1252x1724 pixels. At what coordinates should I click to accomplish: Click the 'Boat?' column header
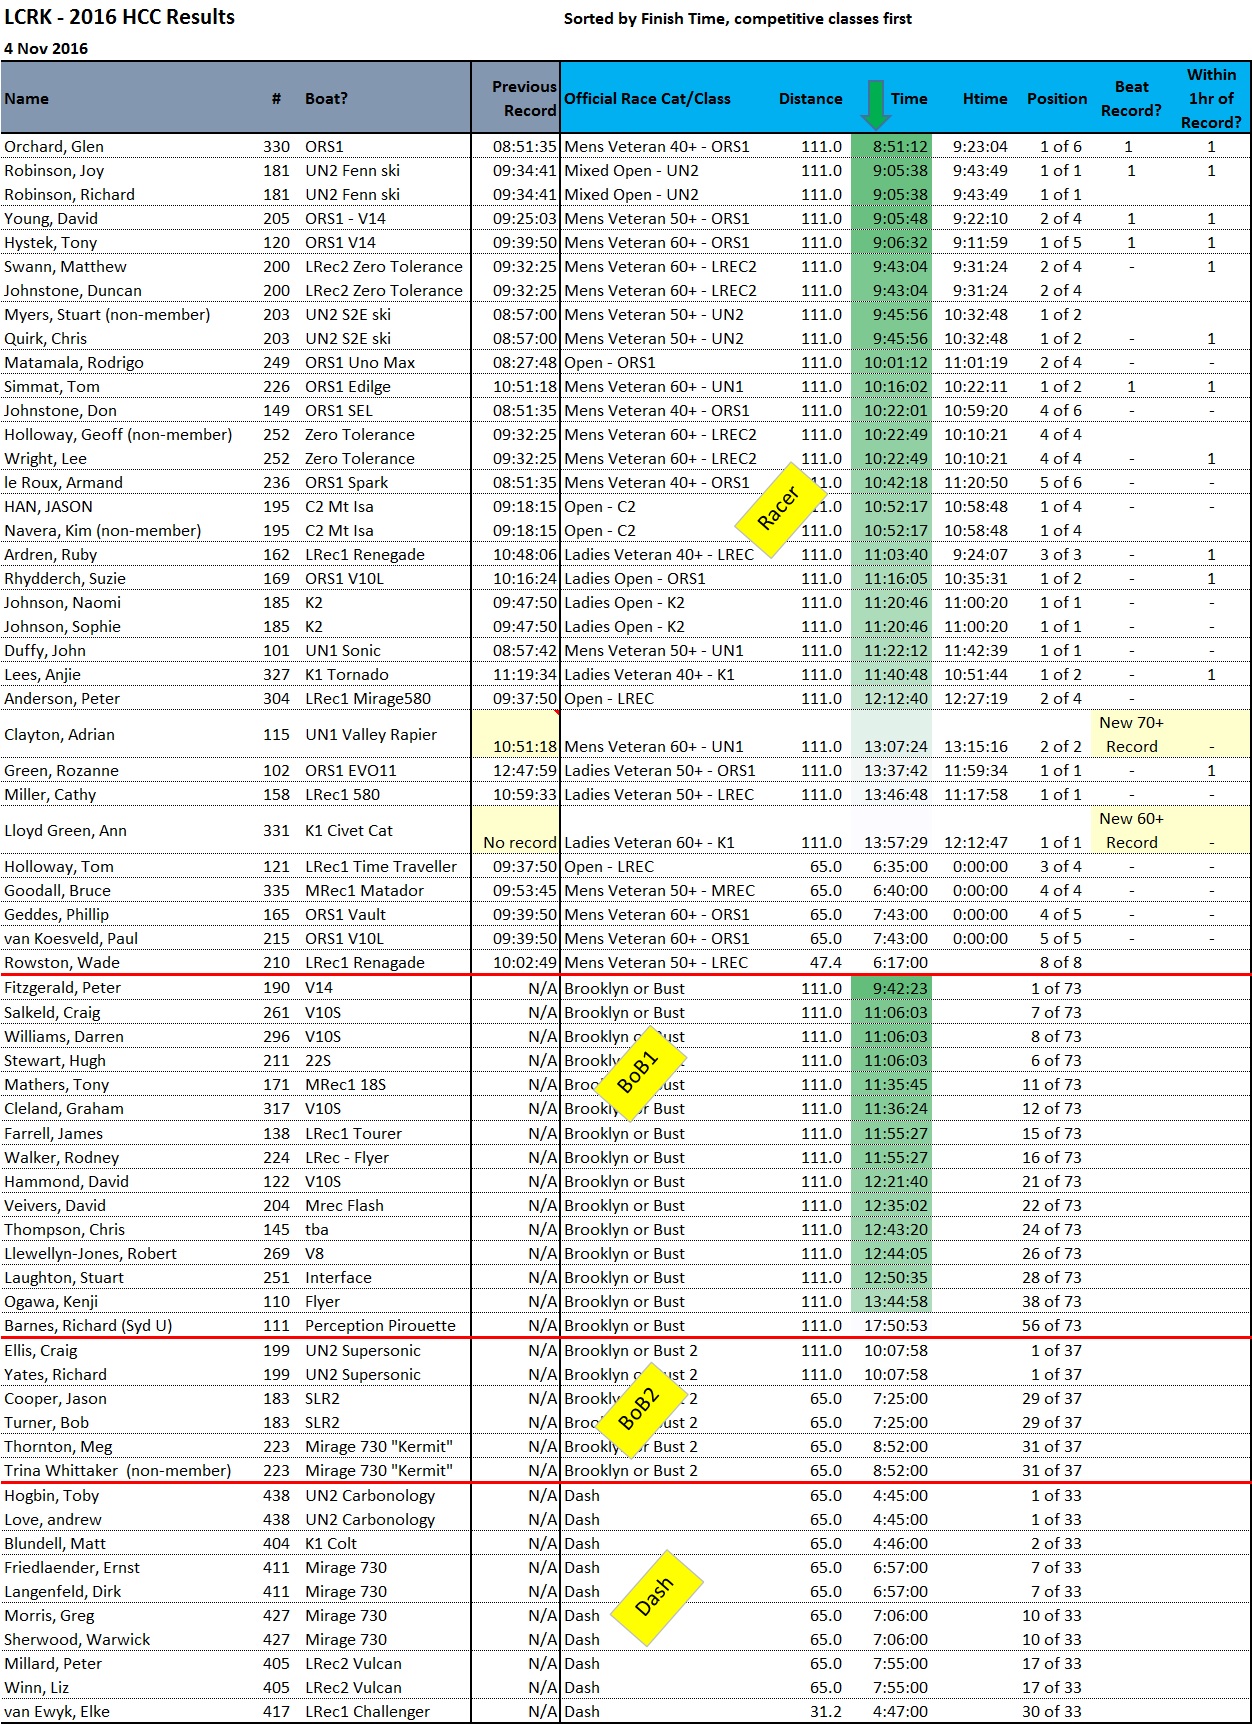[326, 98]
